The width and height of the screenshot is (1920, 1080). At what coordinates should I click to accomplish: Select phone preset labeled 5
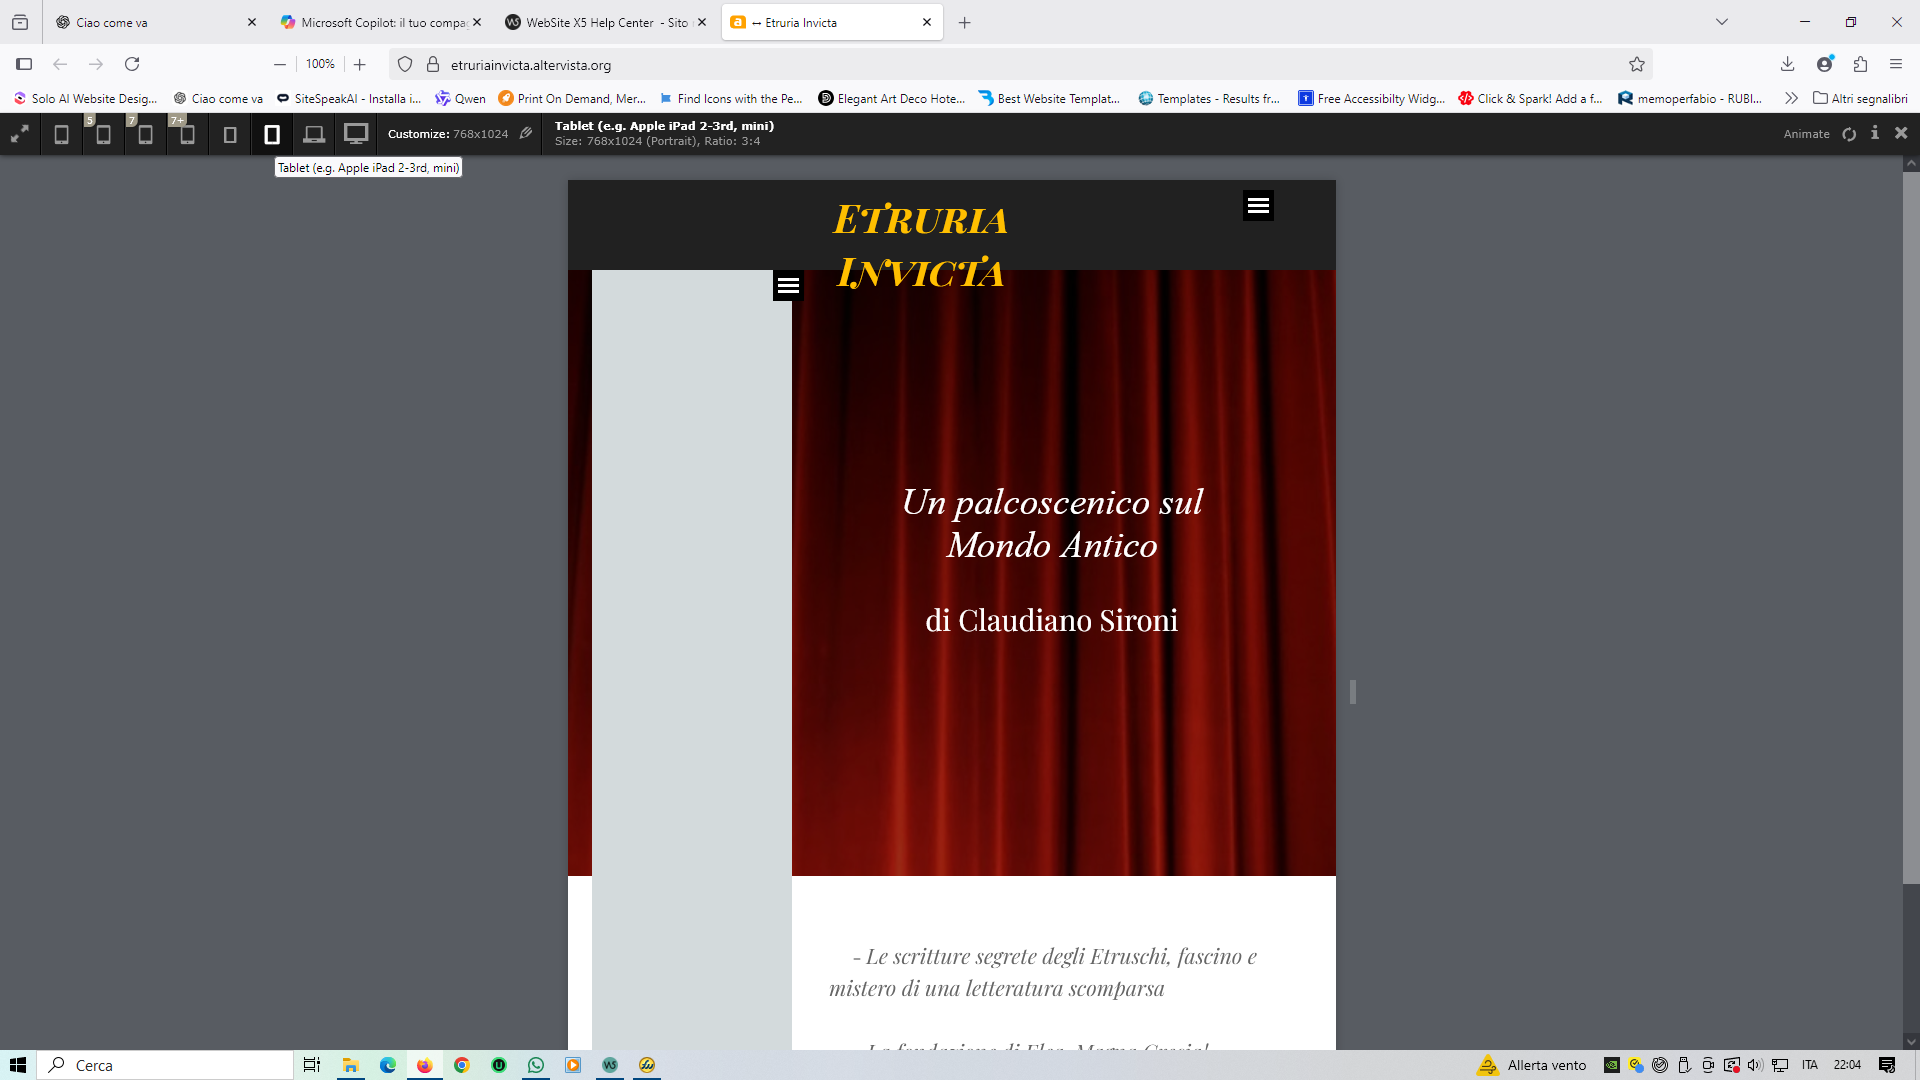tap(103, 135)
